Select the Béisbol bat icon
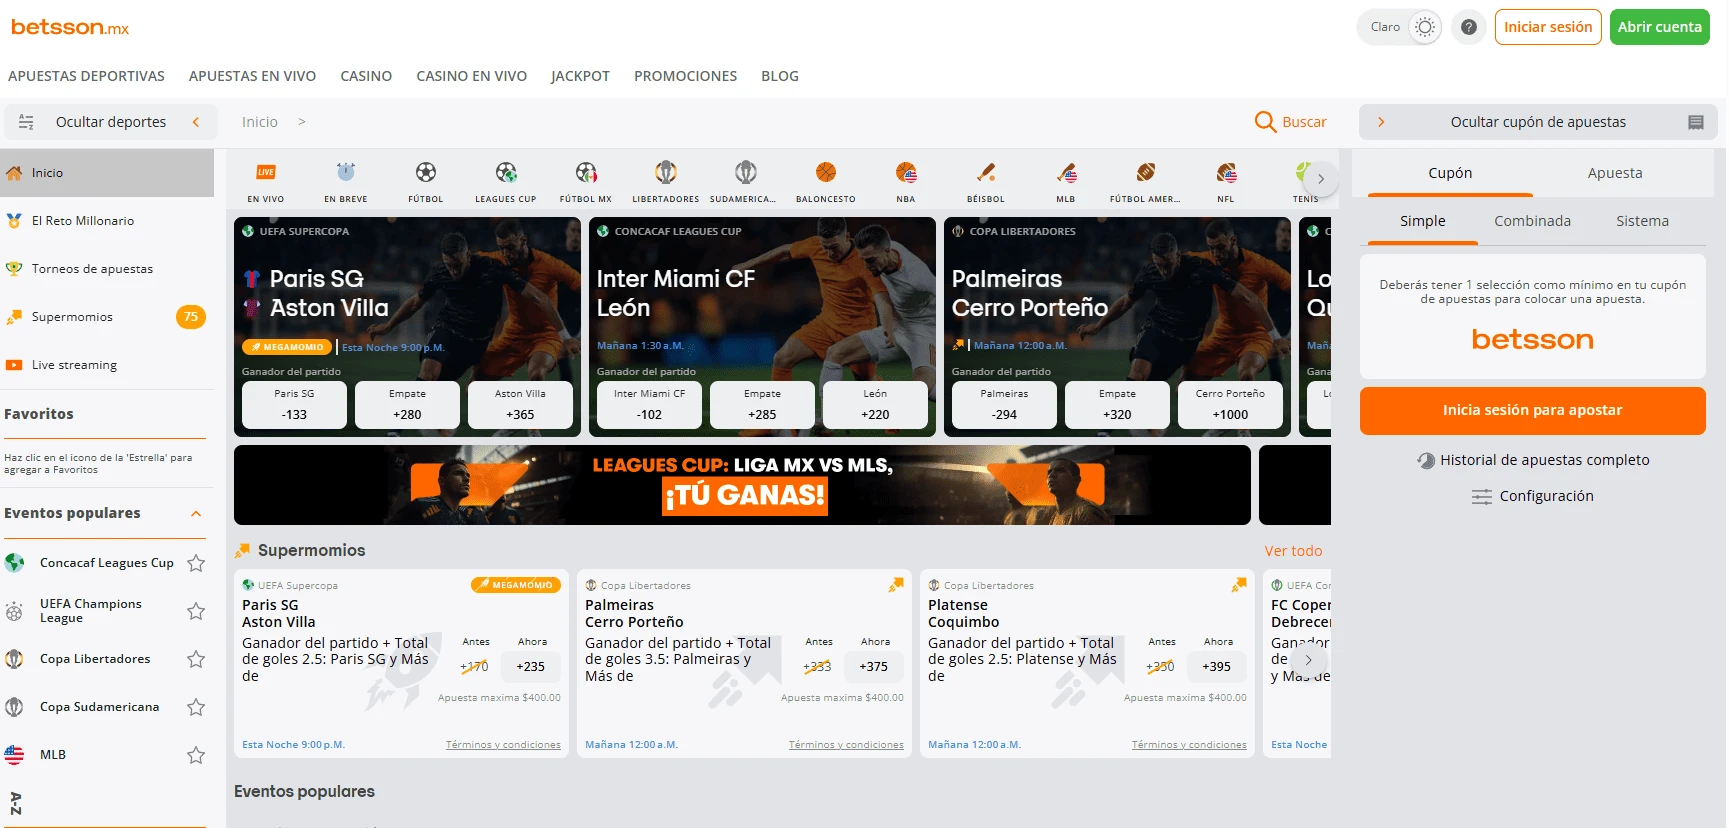The height and width of the screenshot is (828, 1729). (986, 173)
